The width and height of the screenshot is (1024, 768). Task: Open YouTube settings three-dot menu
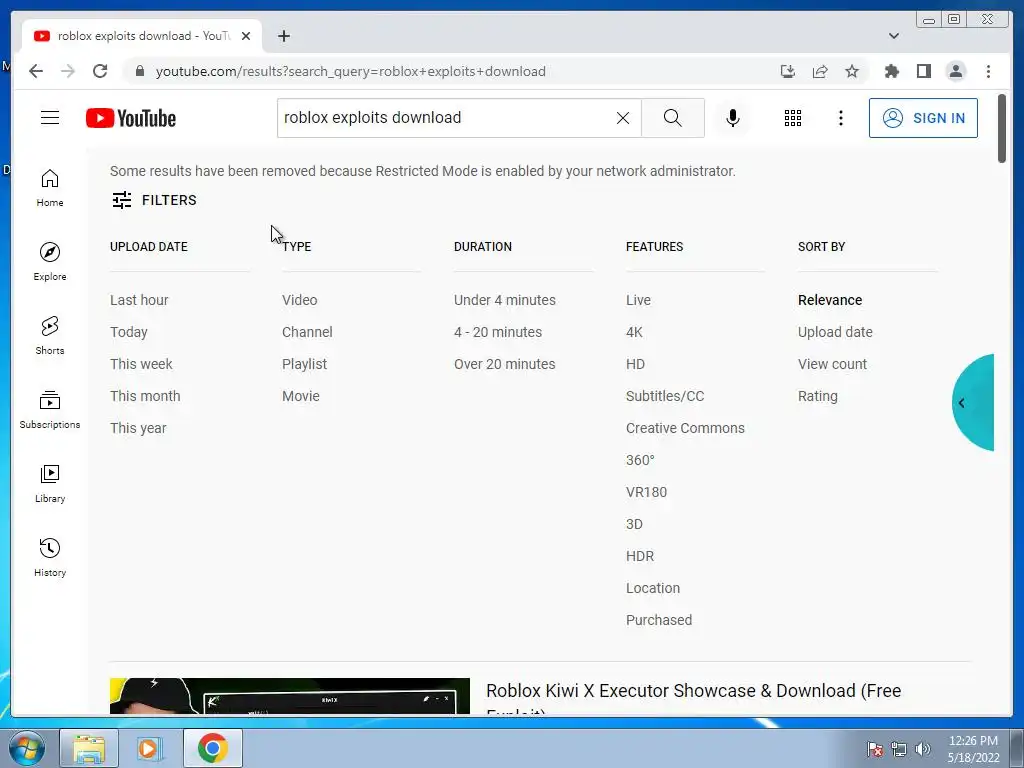840,118
